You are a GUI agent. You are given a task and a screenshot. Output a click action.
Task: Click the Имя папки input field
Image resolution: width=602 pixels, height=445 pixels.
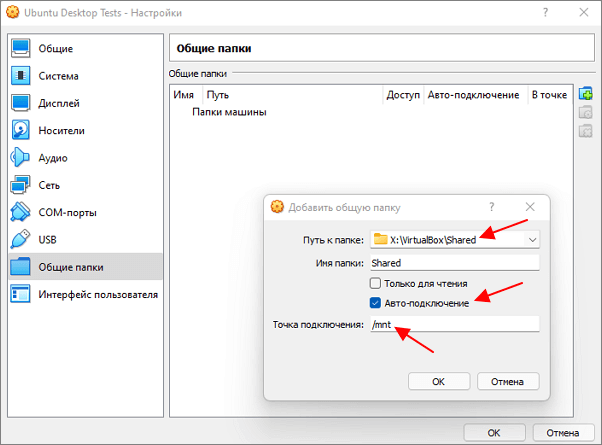tap(455, 263)
